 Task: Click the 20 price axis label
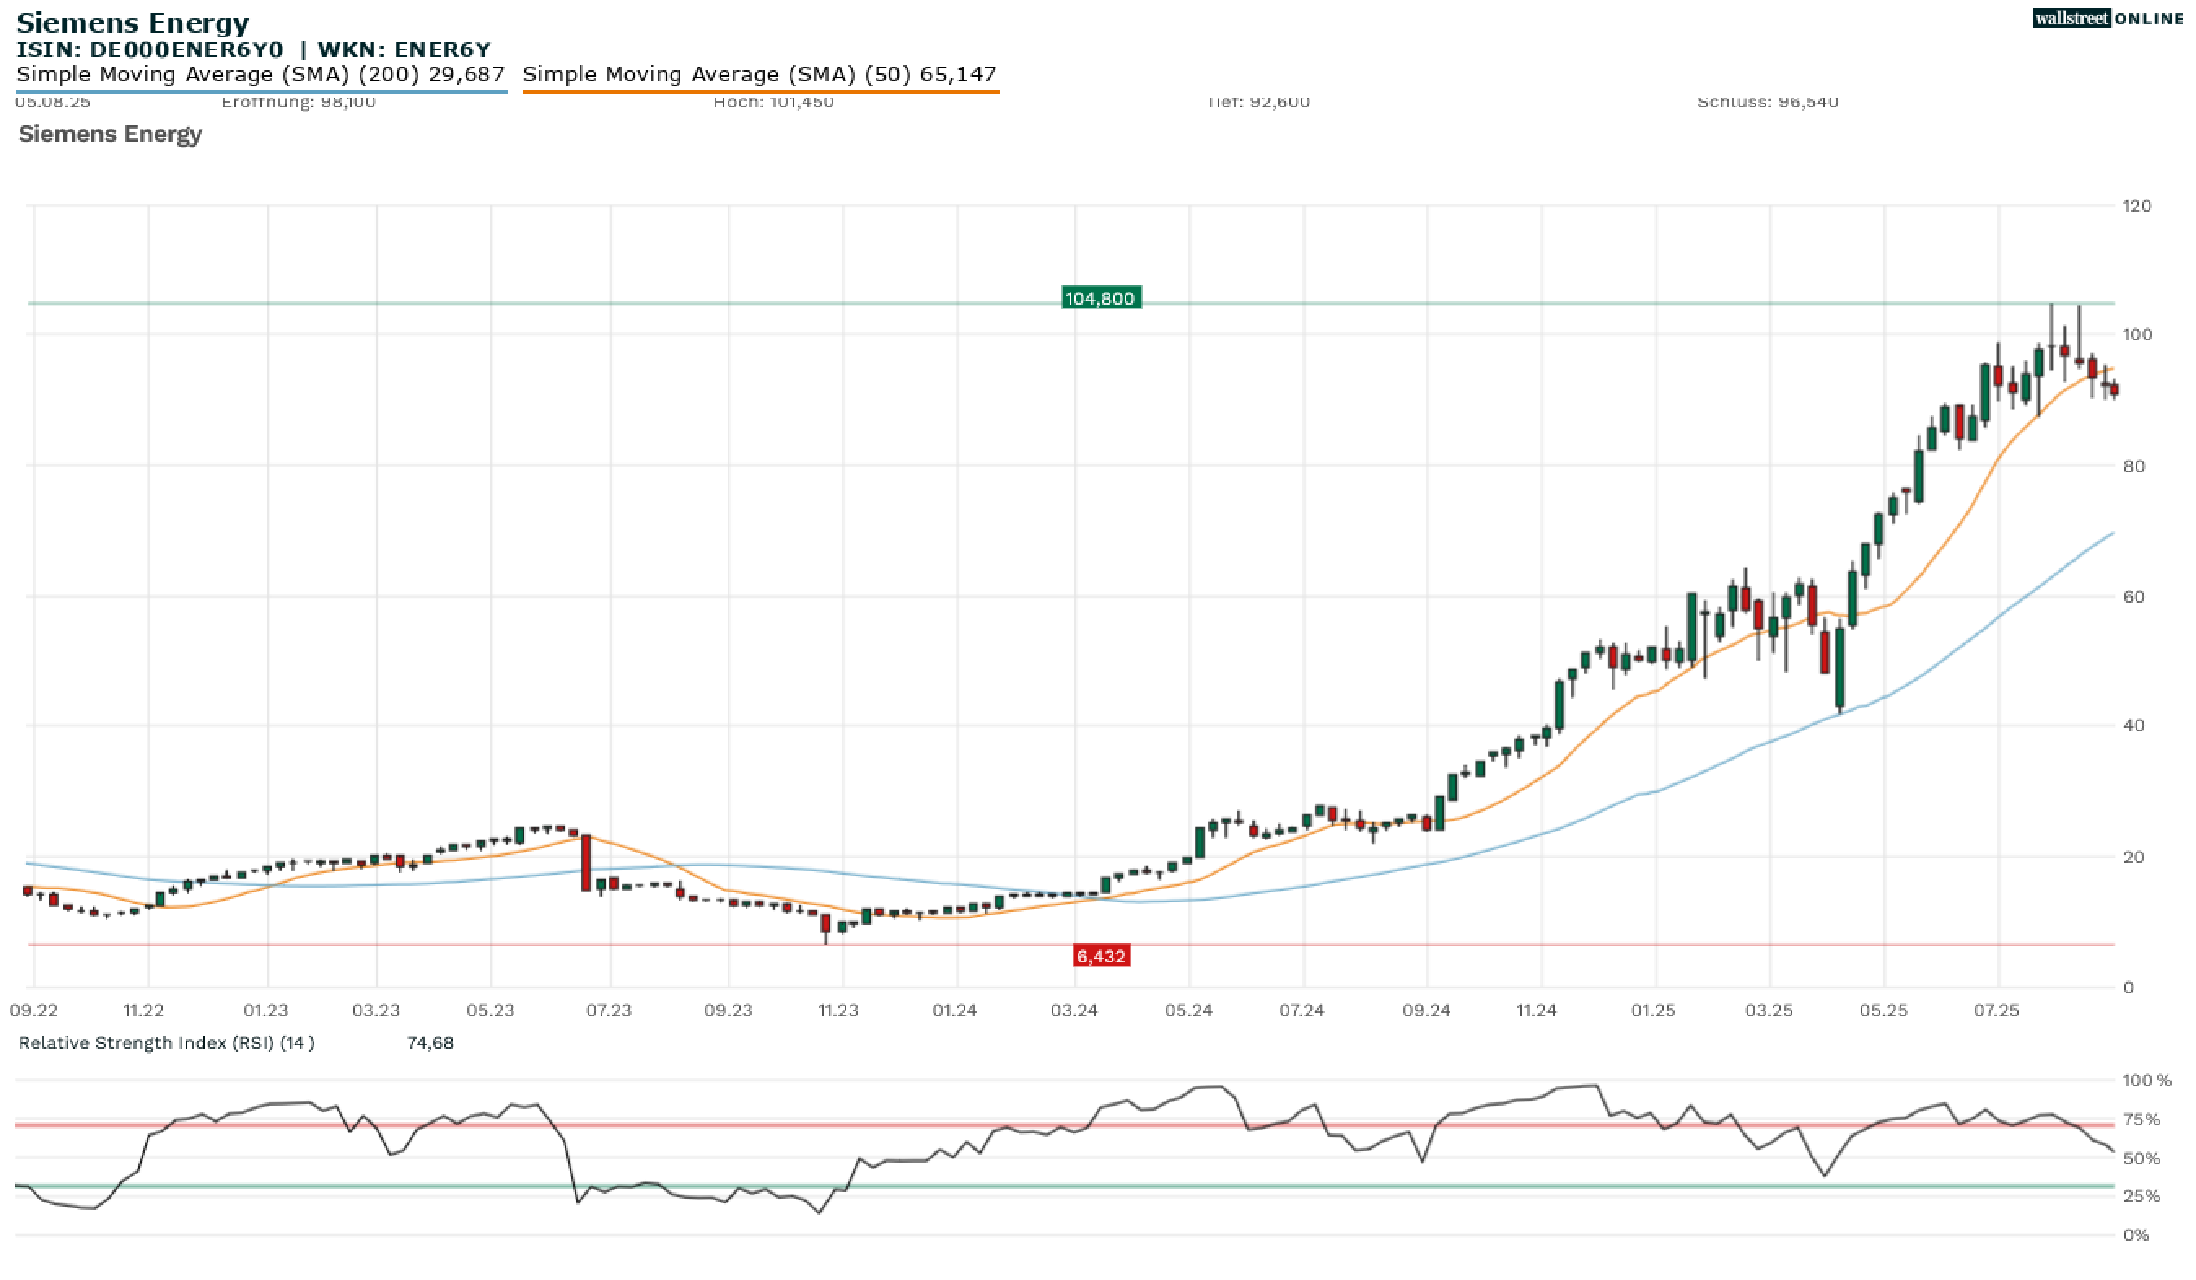tap(2133, 857)
